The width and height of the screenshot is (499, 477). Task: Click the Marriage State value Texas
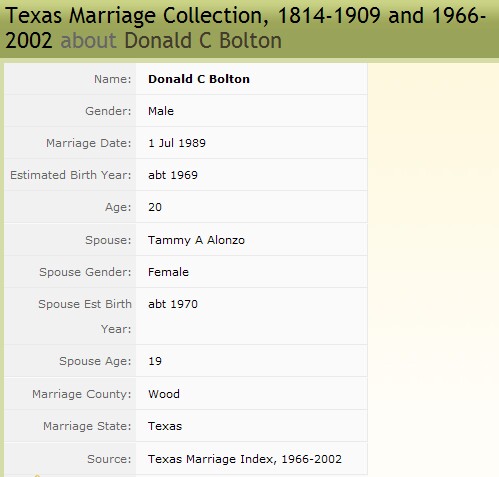pos(165,426)
